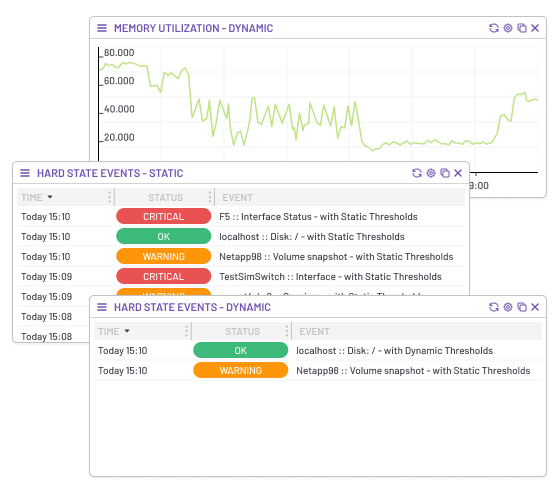Click the Hard State Events - Static title

[x=110, y=173]
